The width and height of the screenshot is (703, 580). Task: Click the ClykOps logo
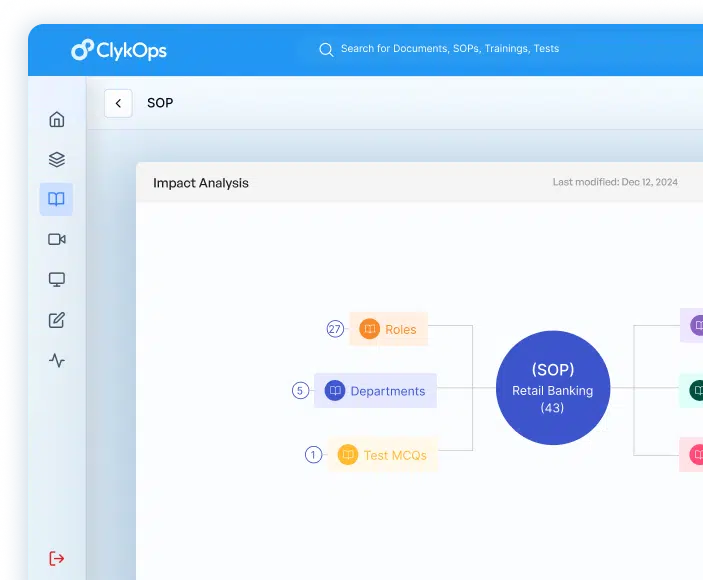click(x=120, y=49)
